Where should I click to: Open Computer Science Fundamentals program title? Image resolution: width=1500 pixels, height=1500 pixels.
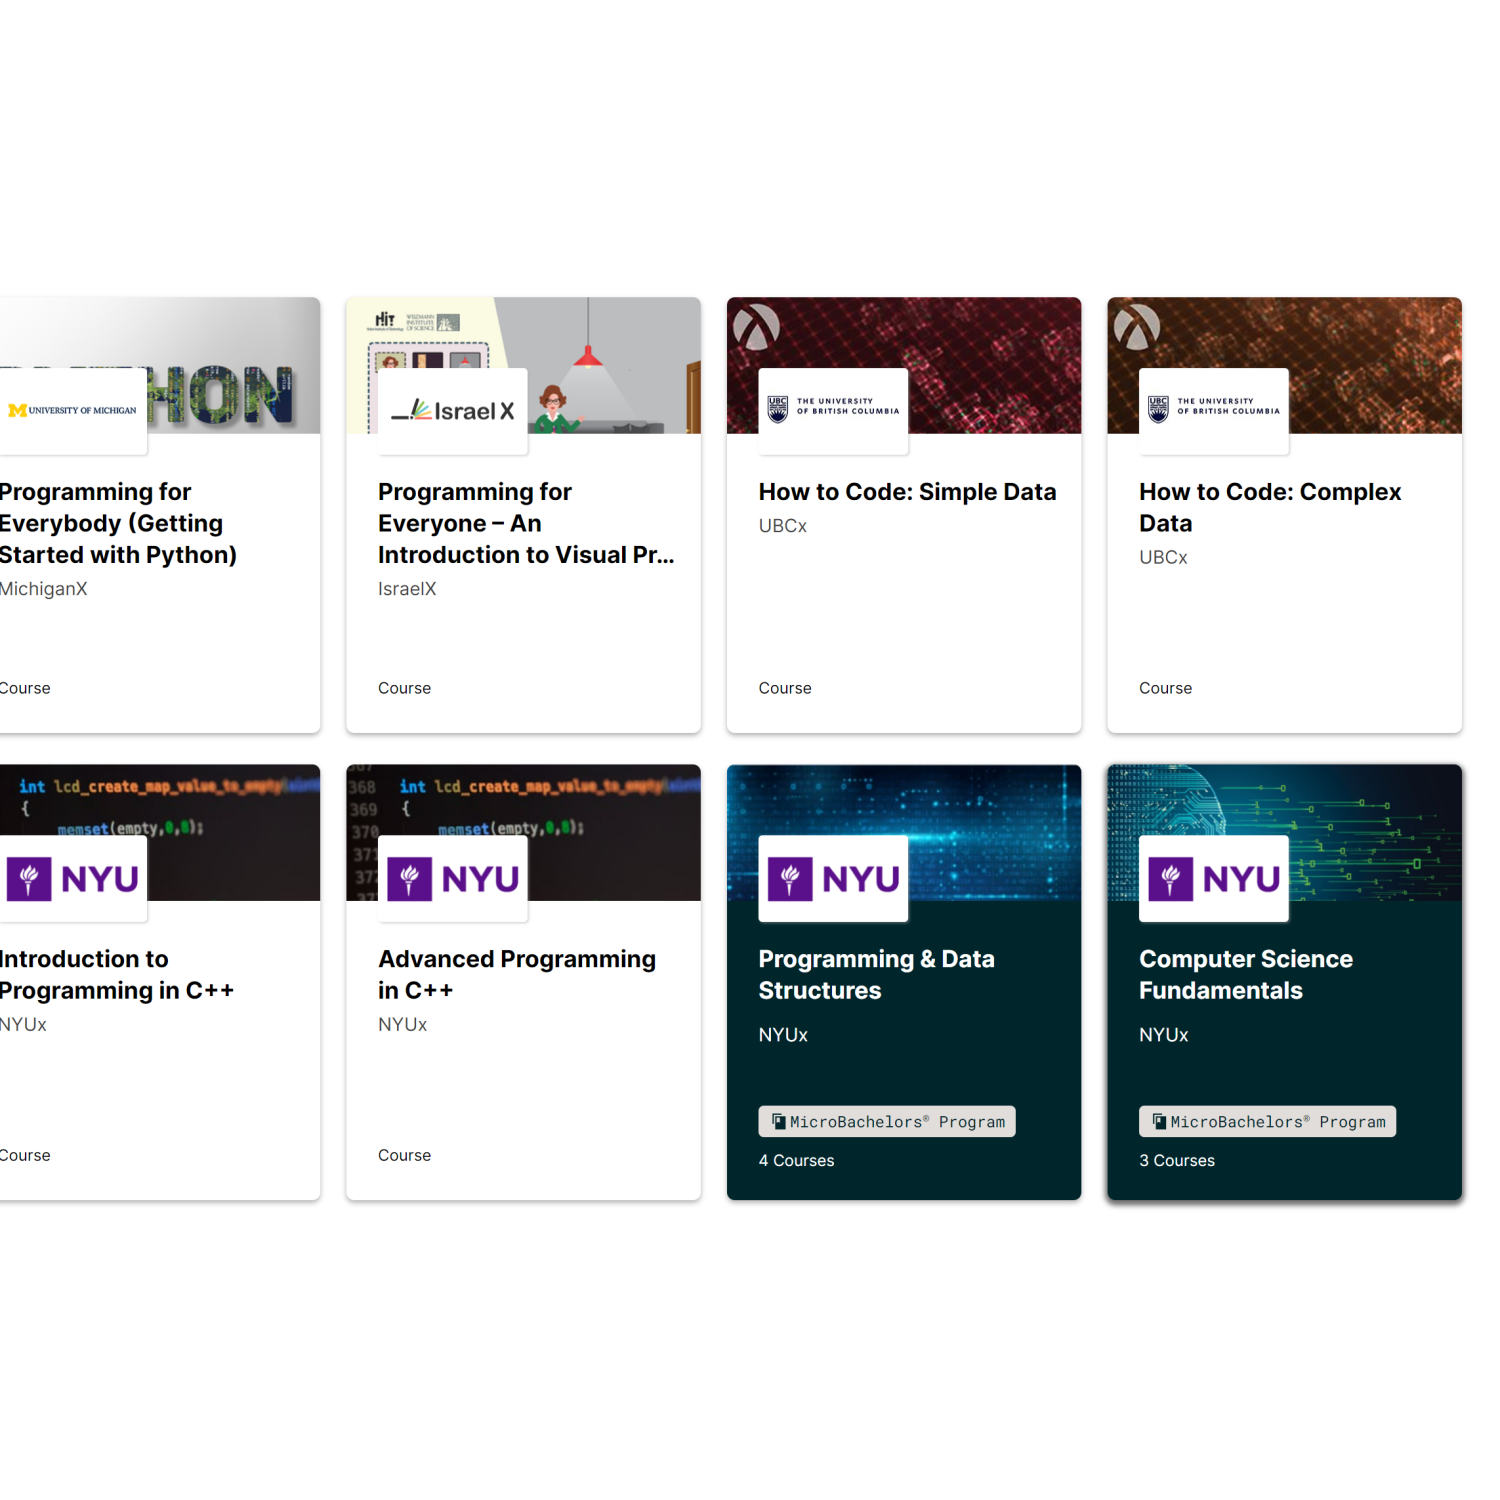coord(1245,974)
